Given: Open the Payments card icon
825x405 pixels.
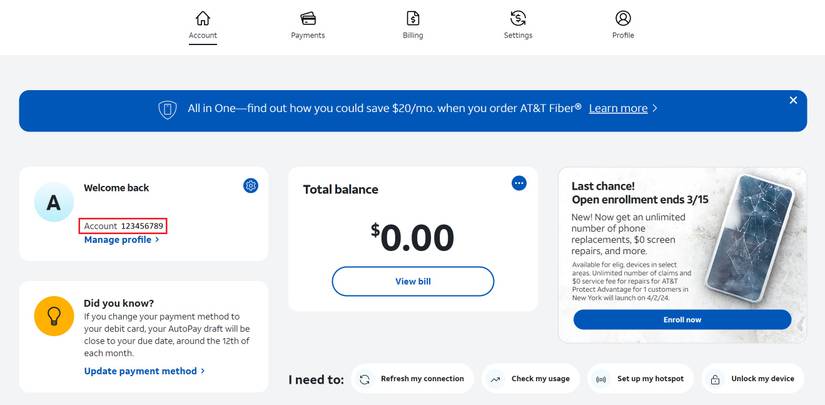Looking at the screenshot, I should [308, 18].
